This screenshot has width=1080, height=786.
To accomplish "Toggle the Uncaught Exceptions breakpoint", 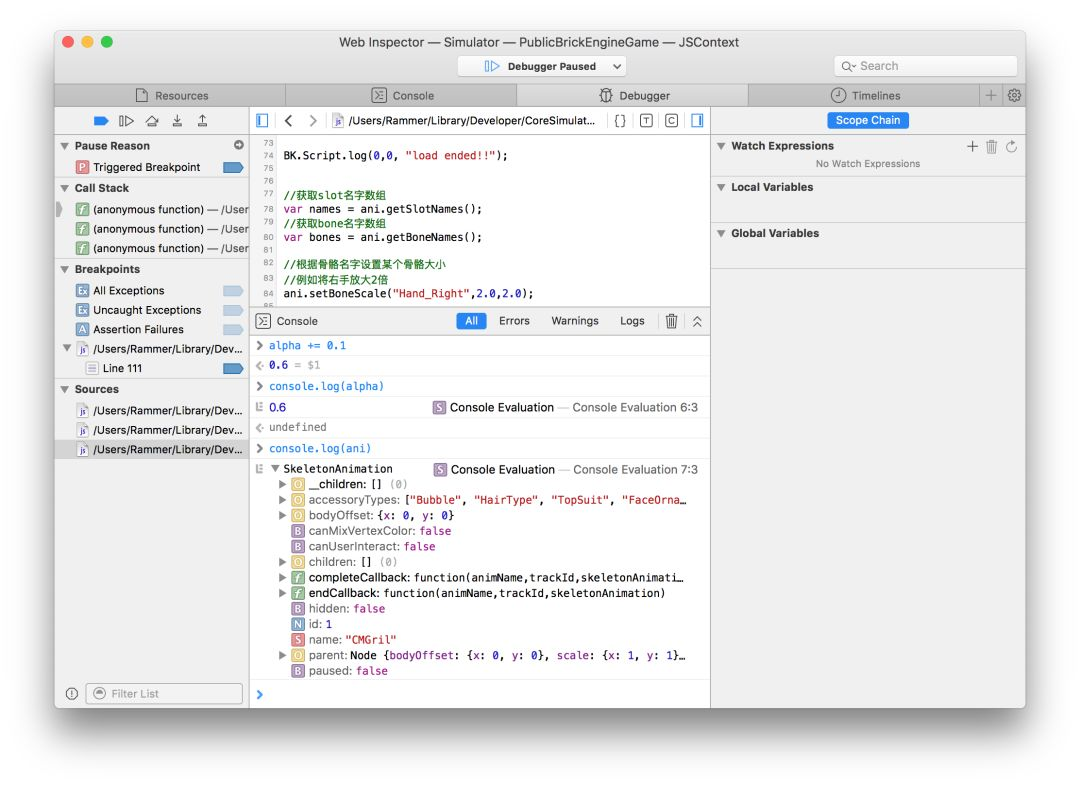I will (233, 310).
